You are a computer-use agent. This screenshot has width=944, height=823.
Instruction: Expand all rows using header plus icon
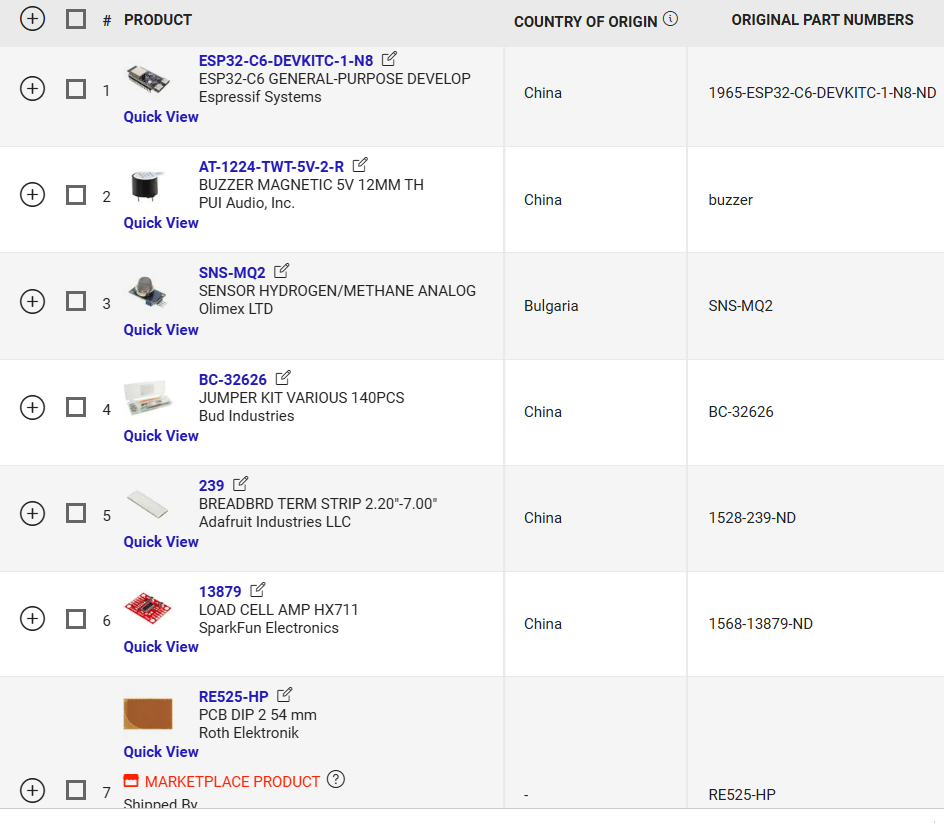pyautogui.click(x=33, y=19)
